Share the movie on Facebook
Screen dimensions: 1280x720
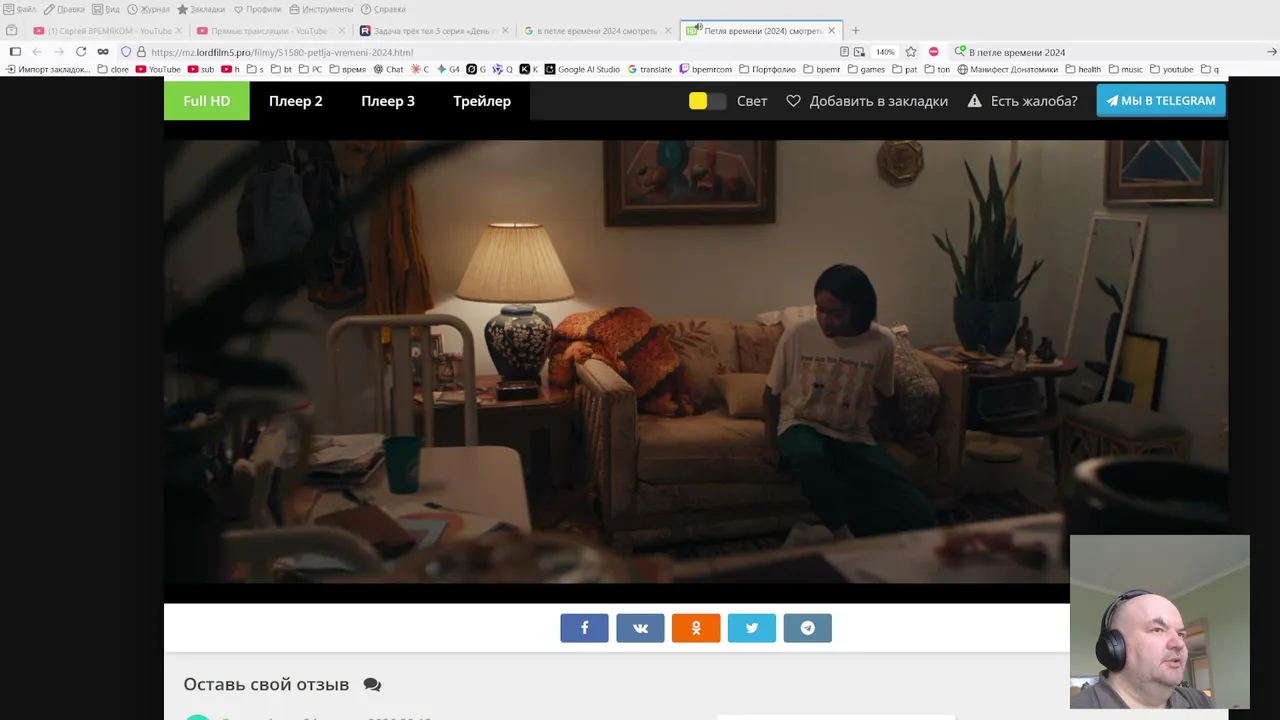(x=584, y=628)
